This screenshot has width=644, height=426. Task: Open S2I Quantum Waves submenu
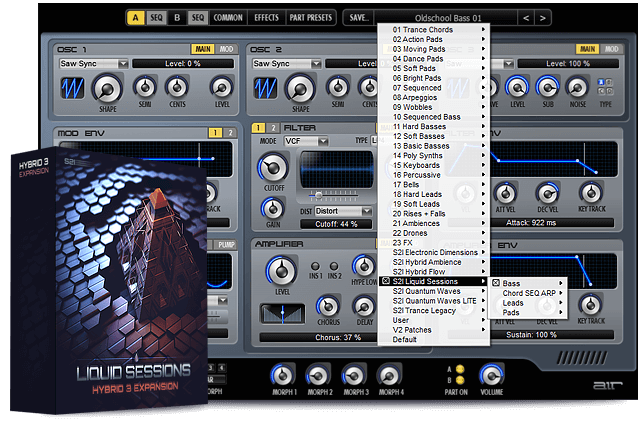433,291
